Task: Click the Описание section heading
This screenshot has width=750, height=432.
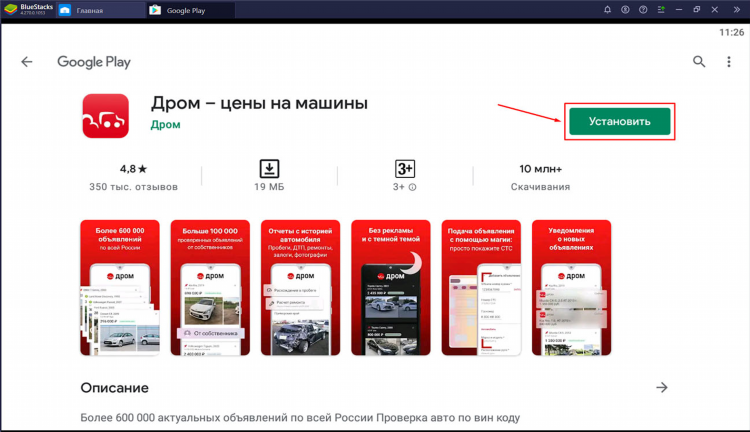Action: pos(114,388)
